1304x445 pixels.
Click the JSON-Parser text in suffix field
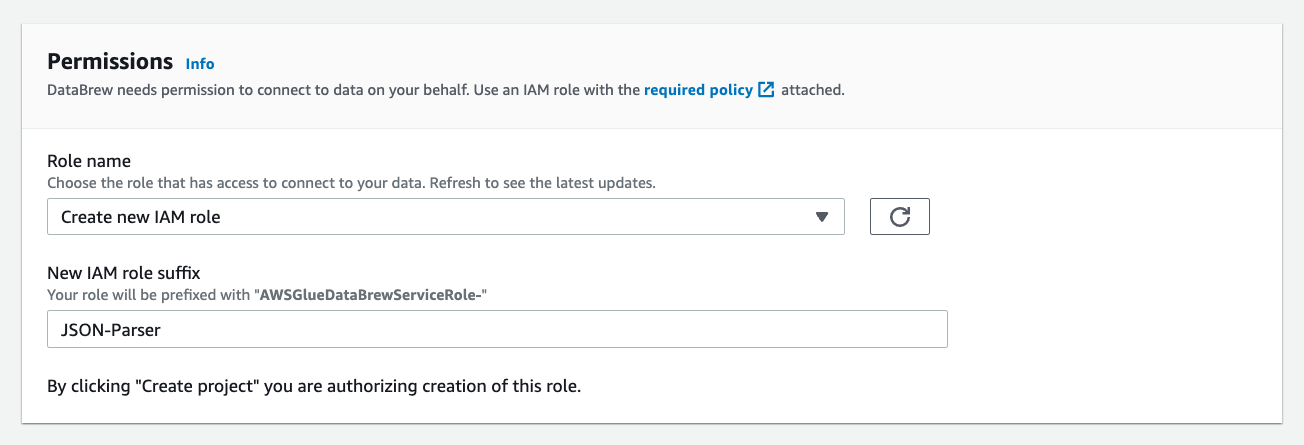point(110,329)
